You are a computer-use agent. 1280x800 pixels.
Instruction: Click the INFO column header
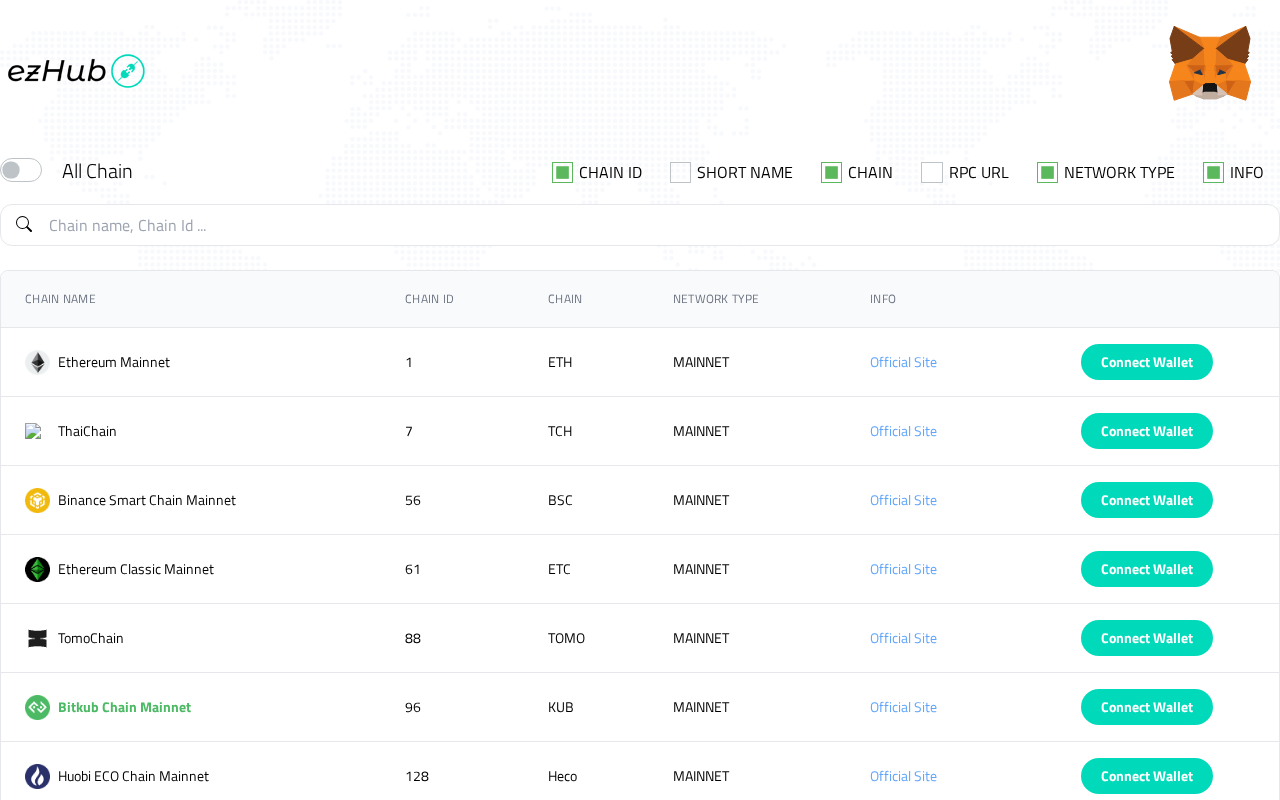tap(883, 299)
